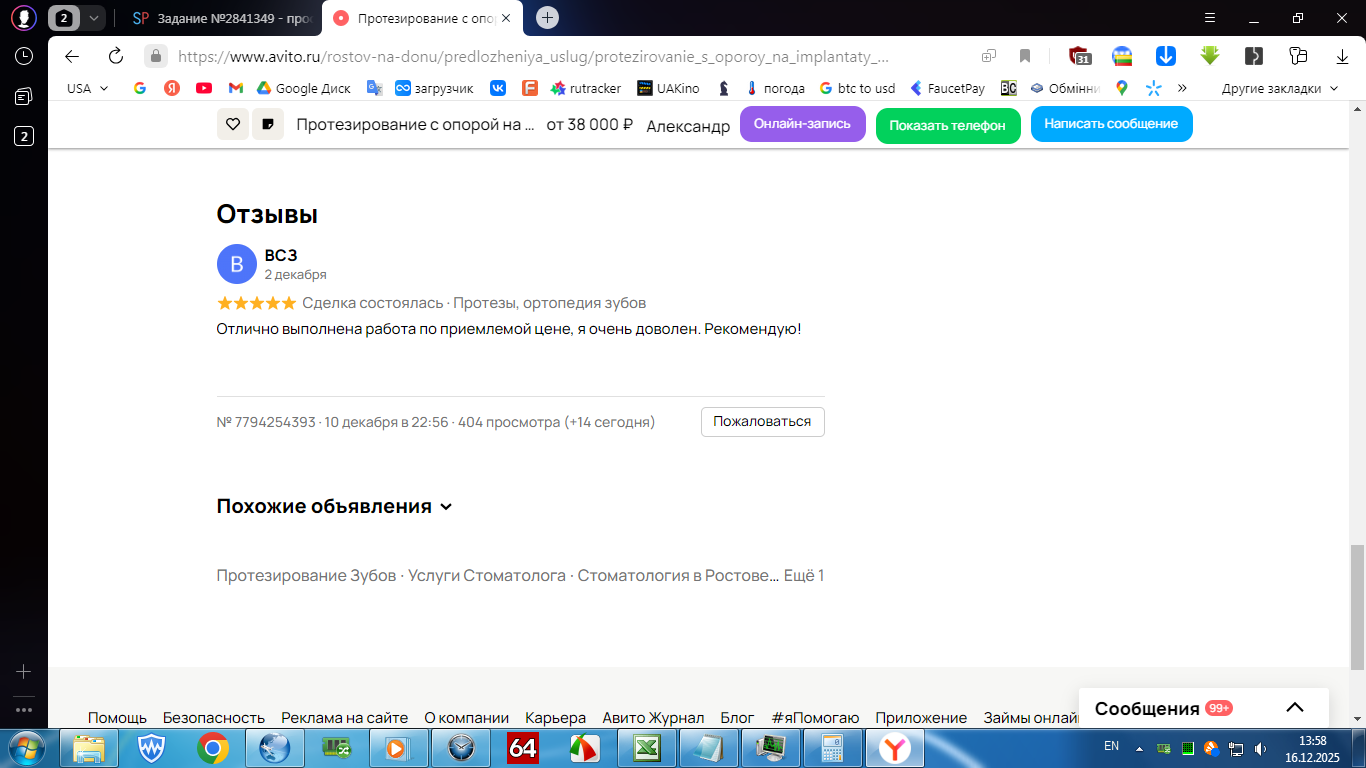Open the USA bookmarks folder dropdown
Image resolution: width=1366 pixels, height=768 pixels.
pos(88,88)
